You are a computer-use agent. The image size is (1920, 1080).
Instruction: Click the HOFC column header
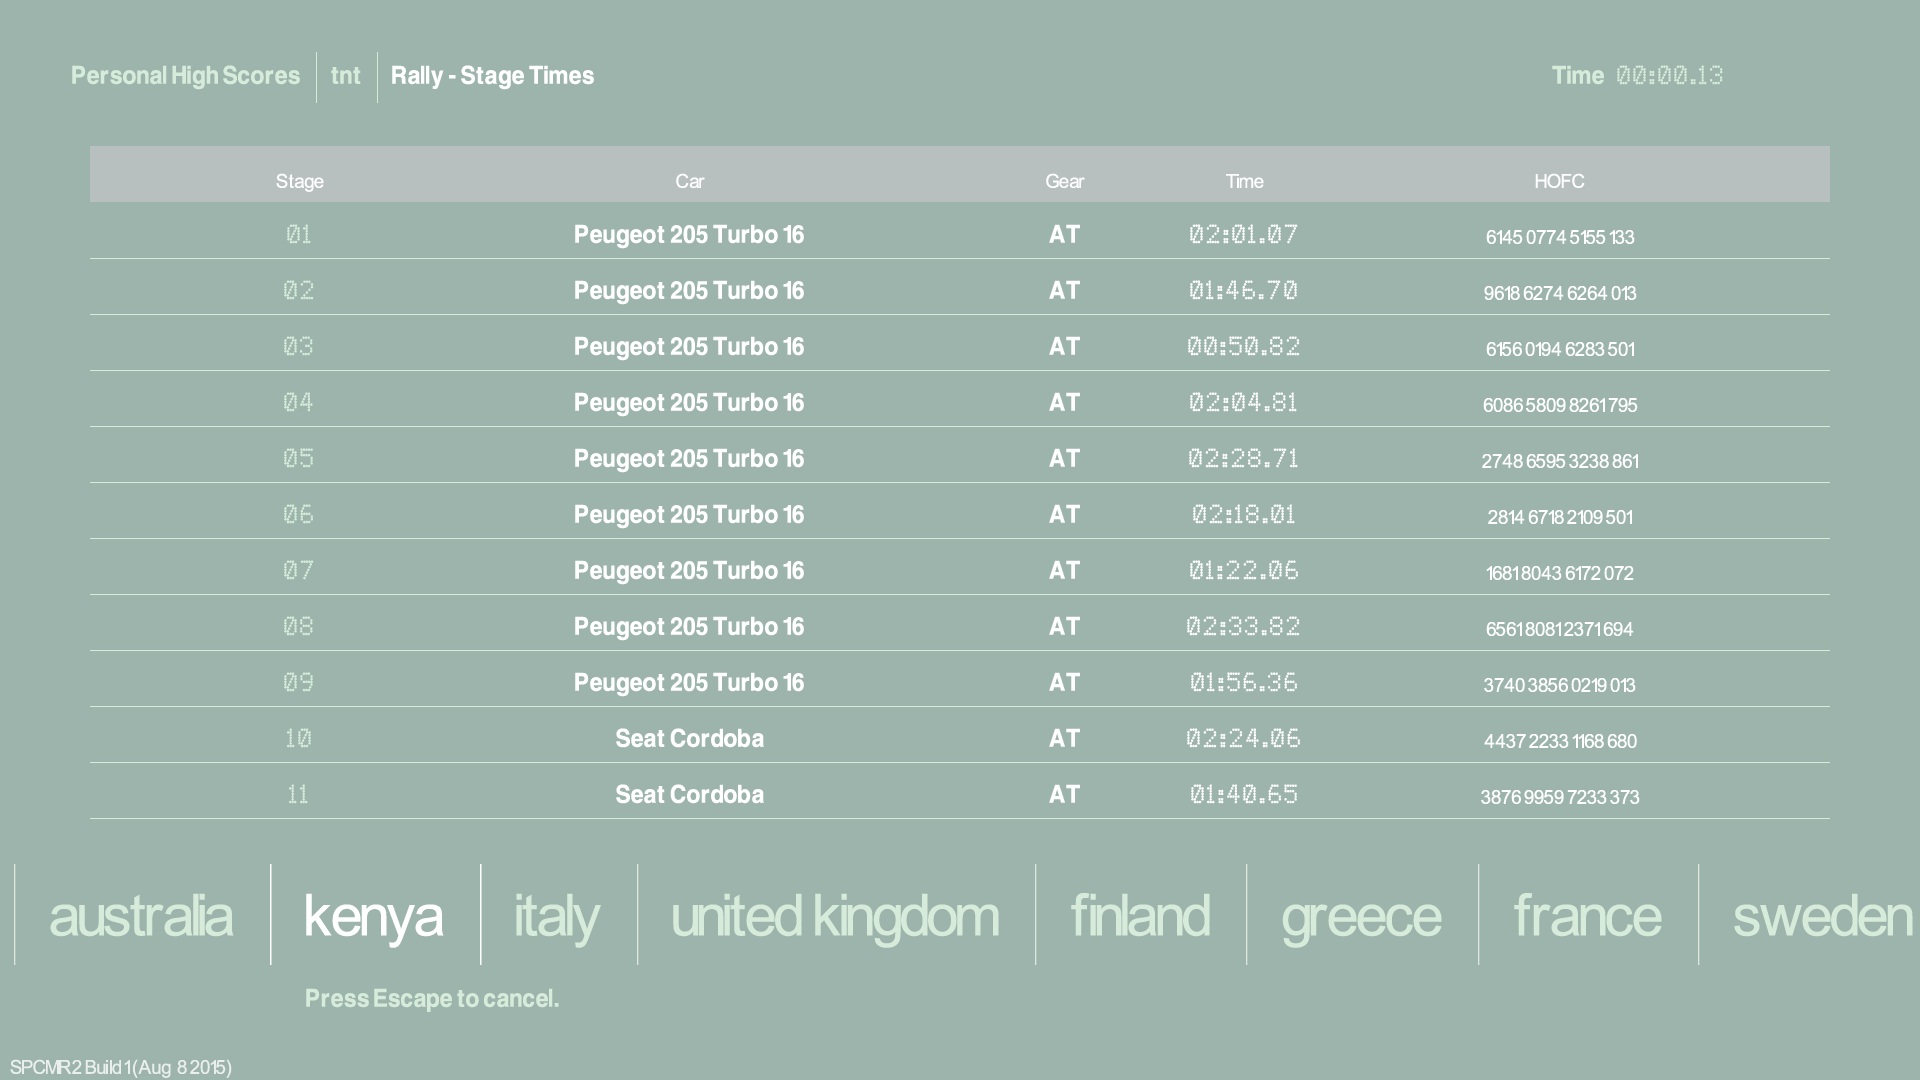tap(1559, 181)
